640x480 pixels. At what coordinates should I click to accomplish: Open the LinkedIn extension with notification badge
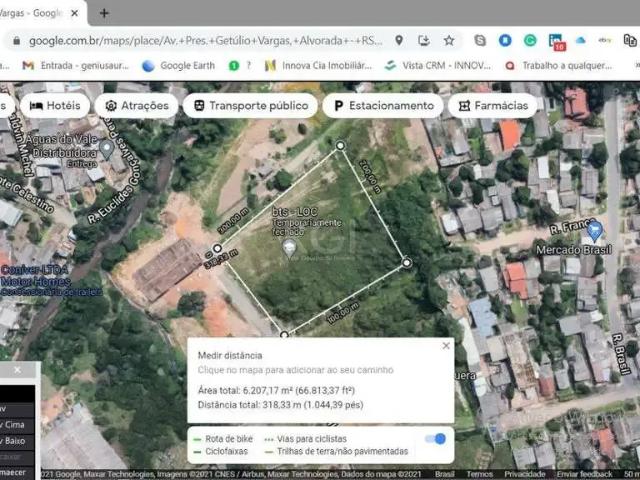(x=555, y=41)
